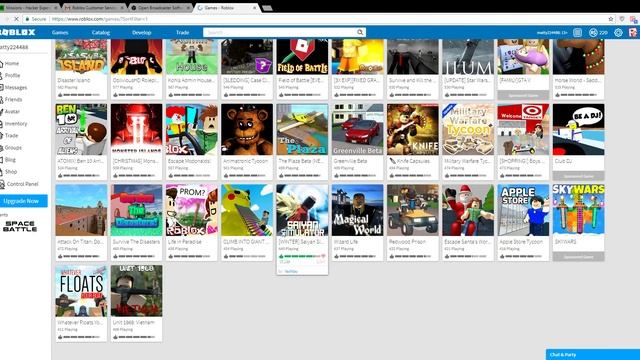Open the Magical World thumbnail

coord(358,210)
